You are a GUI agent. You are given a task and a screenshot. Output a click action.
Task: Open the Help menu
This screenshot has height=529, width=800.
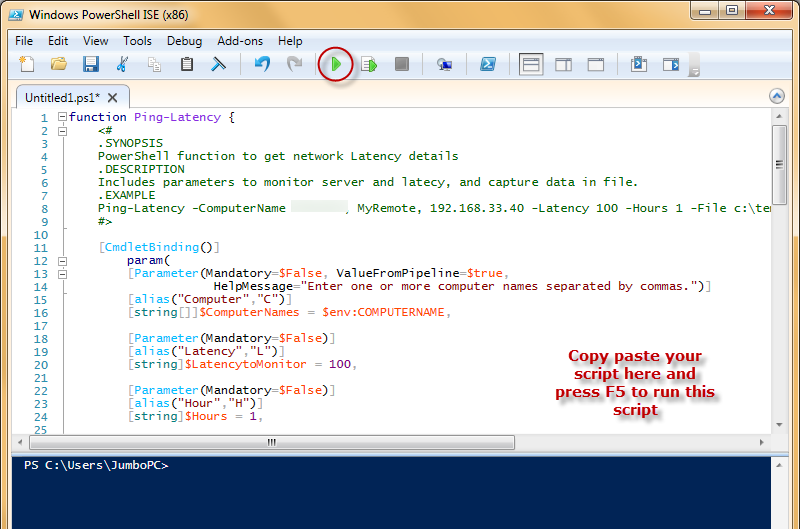click(290, 41)
